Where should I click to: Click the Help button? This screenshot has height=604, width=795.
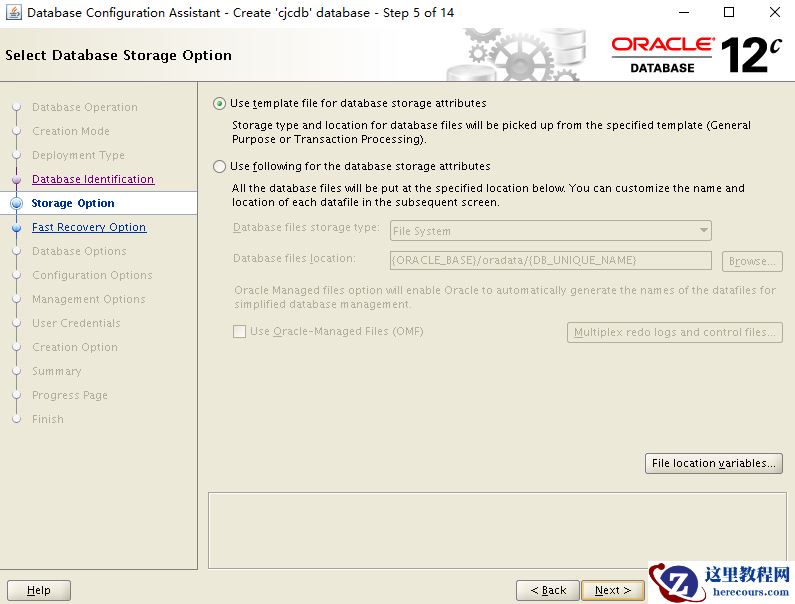39,590
